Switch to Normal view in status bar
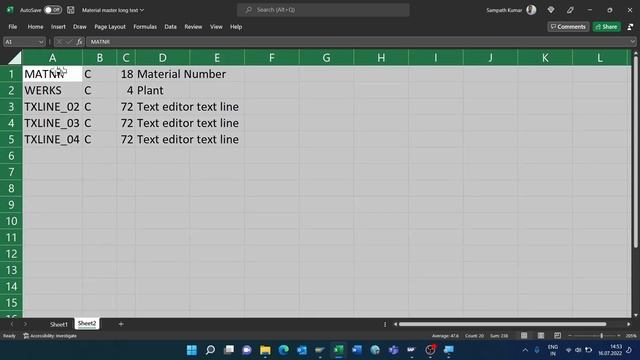The height and width of the screenshot is (360, 640). 524,336
